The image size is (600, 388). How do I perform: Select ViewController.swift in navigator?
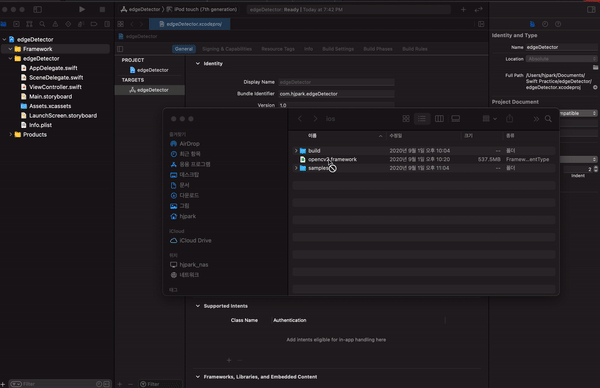coord(55,87)
